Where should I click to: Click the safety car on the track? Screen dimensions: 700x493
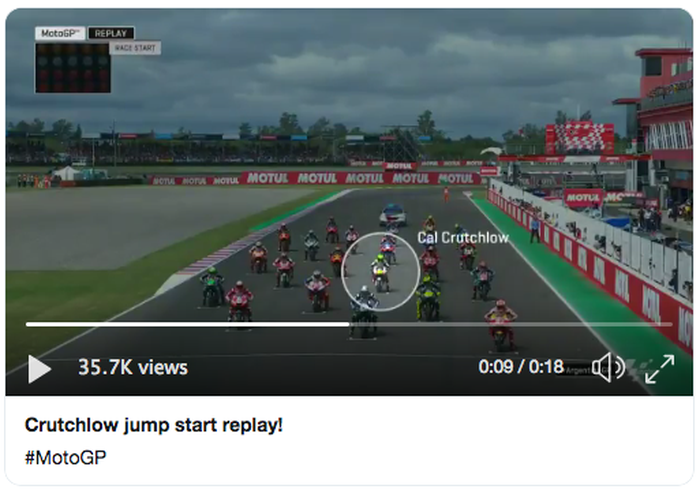pos(393,215)
